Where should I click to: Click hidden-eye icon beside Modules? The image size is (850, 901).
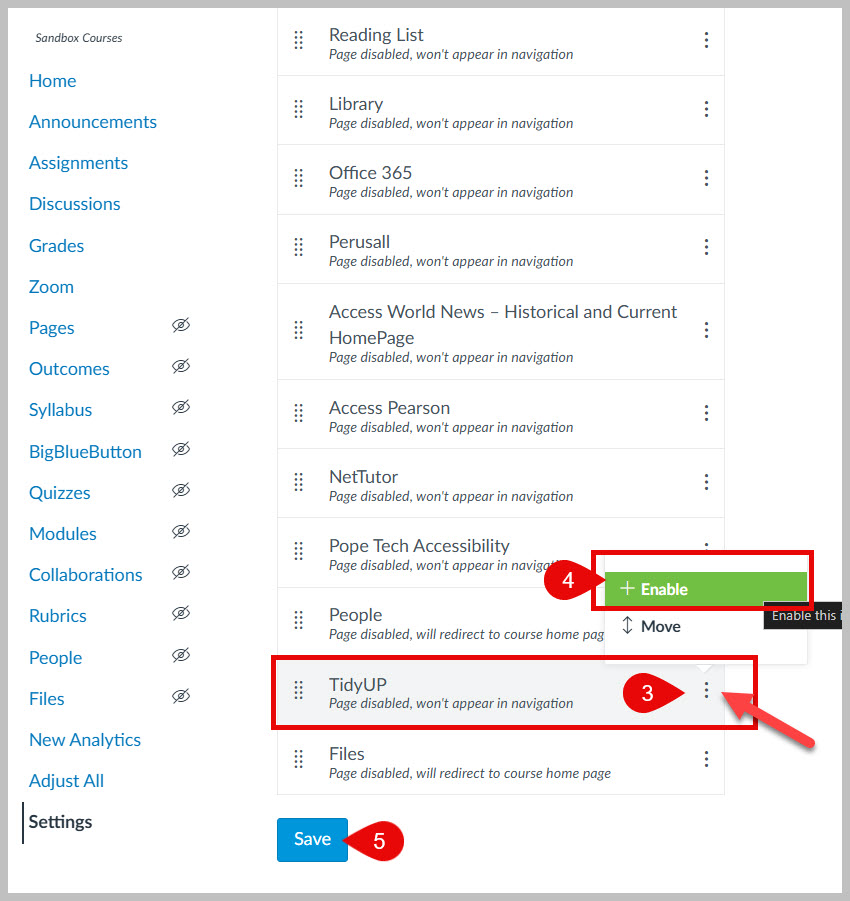coord(180,532)
